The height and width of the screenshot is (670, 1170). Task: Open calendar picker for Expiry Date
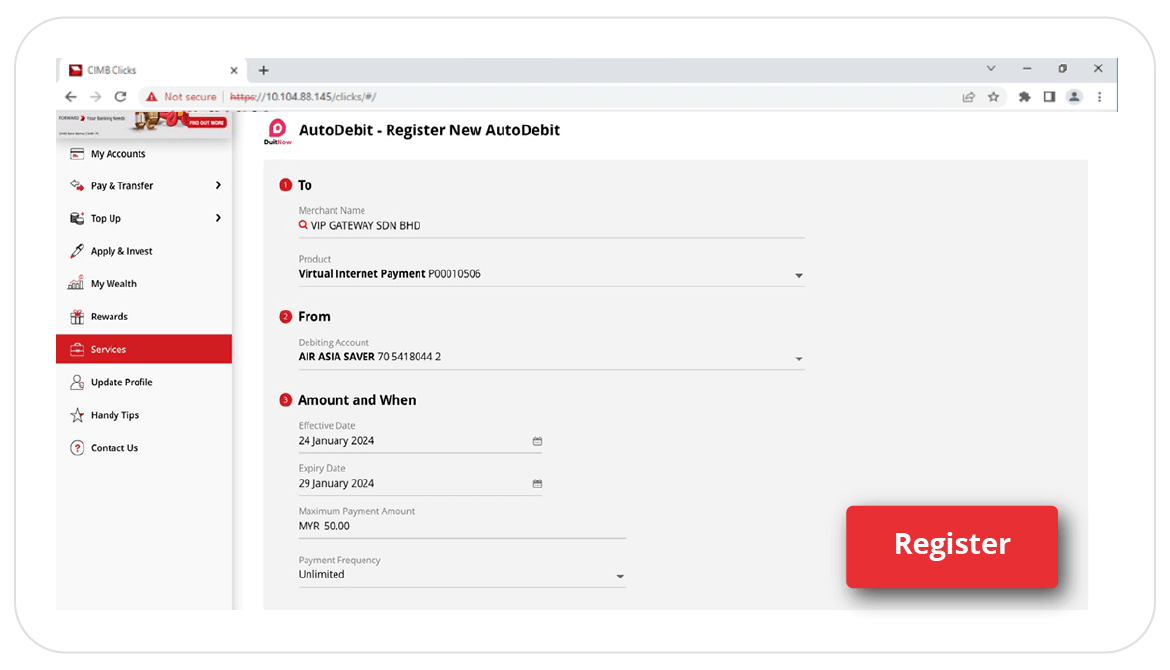pos(537,484)
